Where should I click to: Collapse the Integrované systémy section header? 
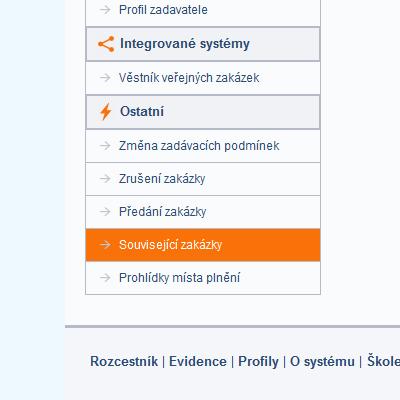203,44
